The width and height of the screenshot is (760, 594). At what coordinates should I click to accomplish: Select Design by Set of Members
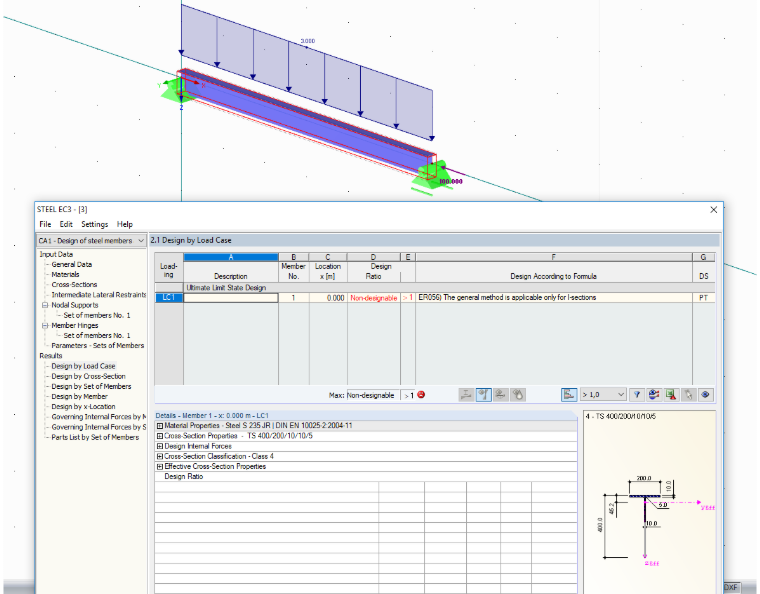click(92, 386)
